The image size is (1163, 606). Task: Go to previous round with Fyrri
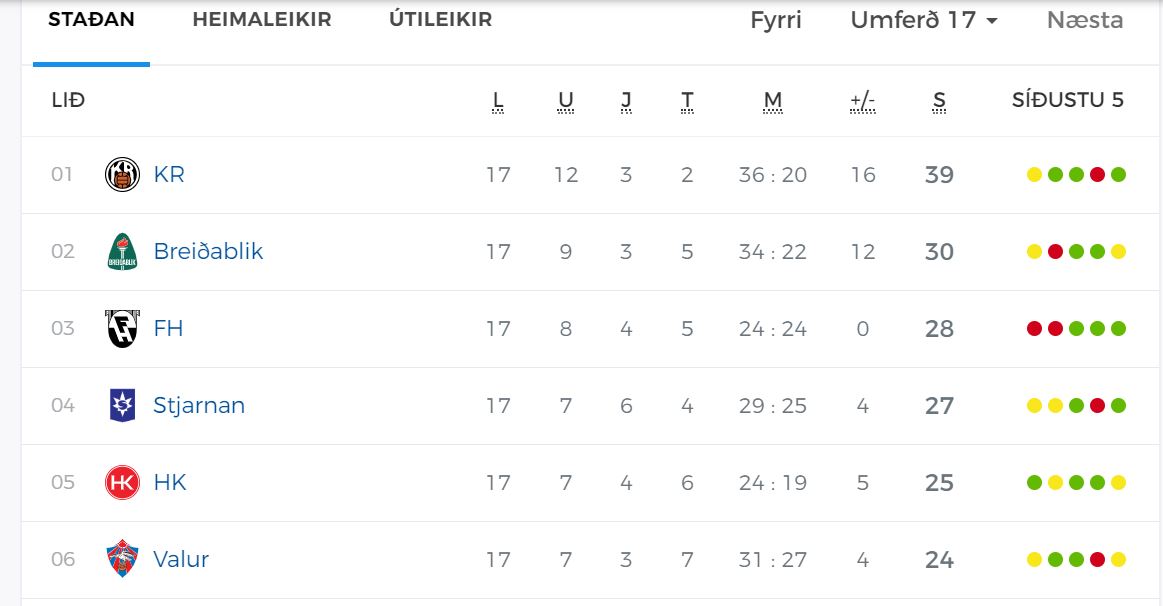click(x=776, y=20)
